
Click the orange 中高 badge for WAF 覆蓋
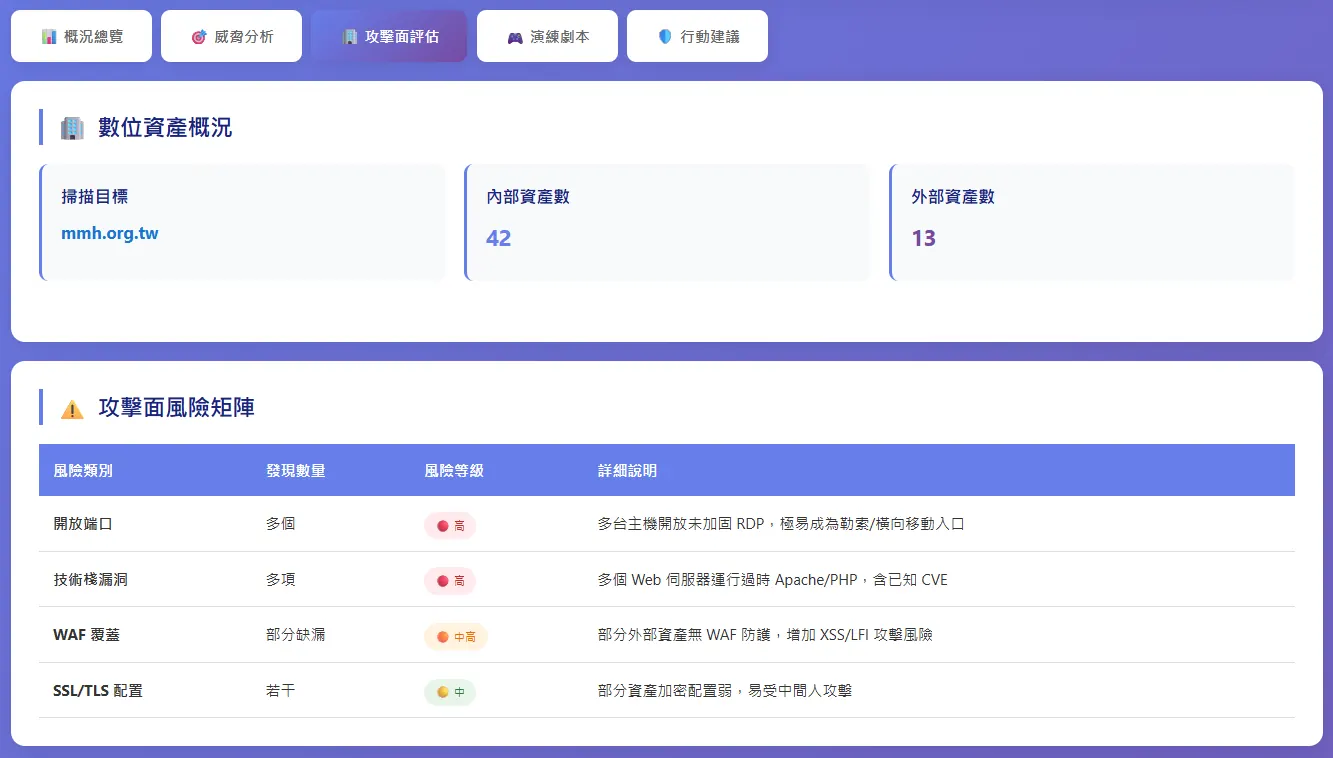(x=456, y=636)
